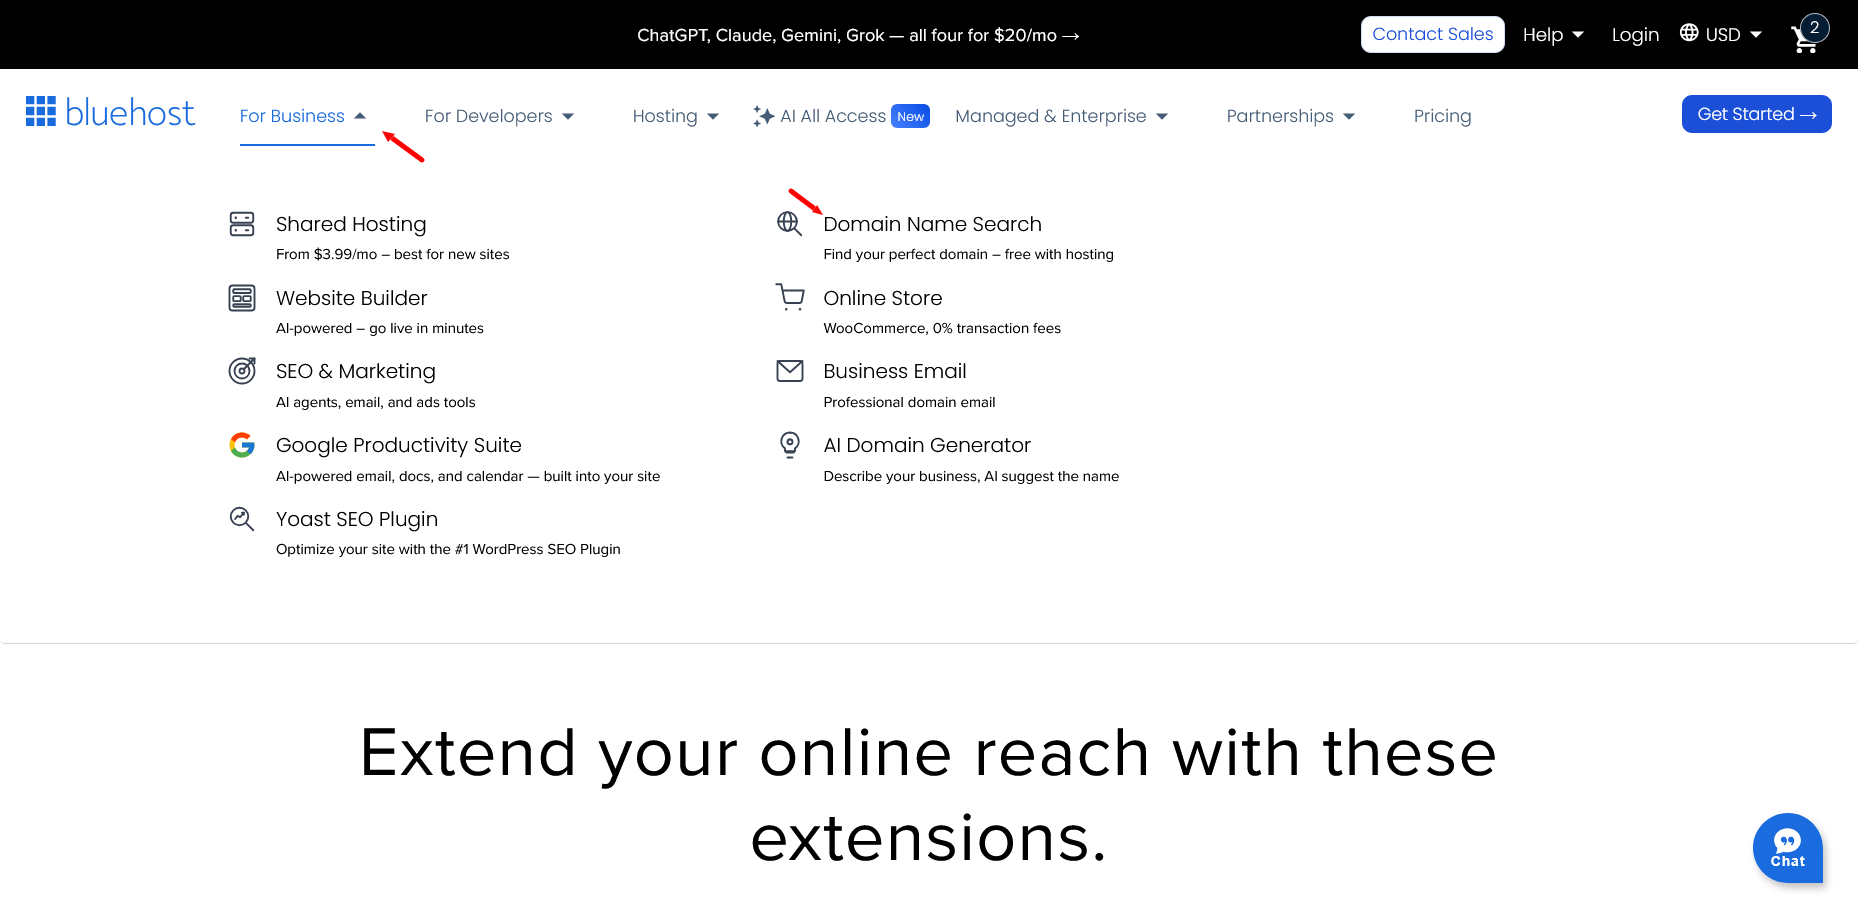This screenshot has width=1858, height=913.
Task: Go to the Pricing page
Action: (1442, 116)
